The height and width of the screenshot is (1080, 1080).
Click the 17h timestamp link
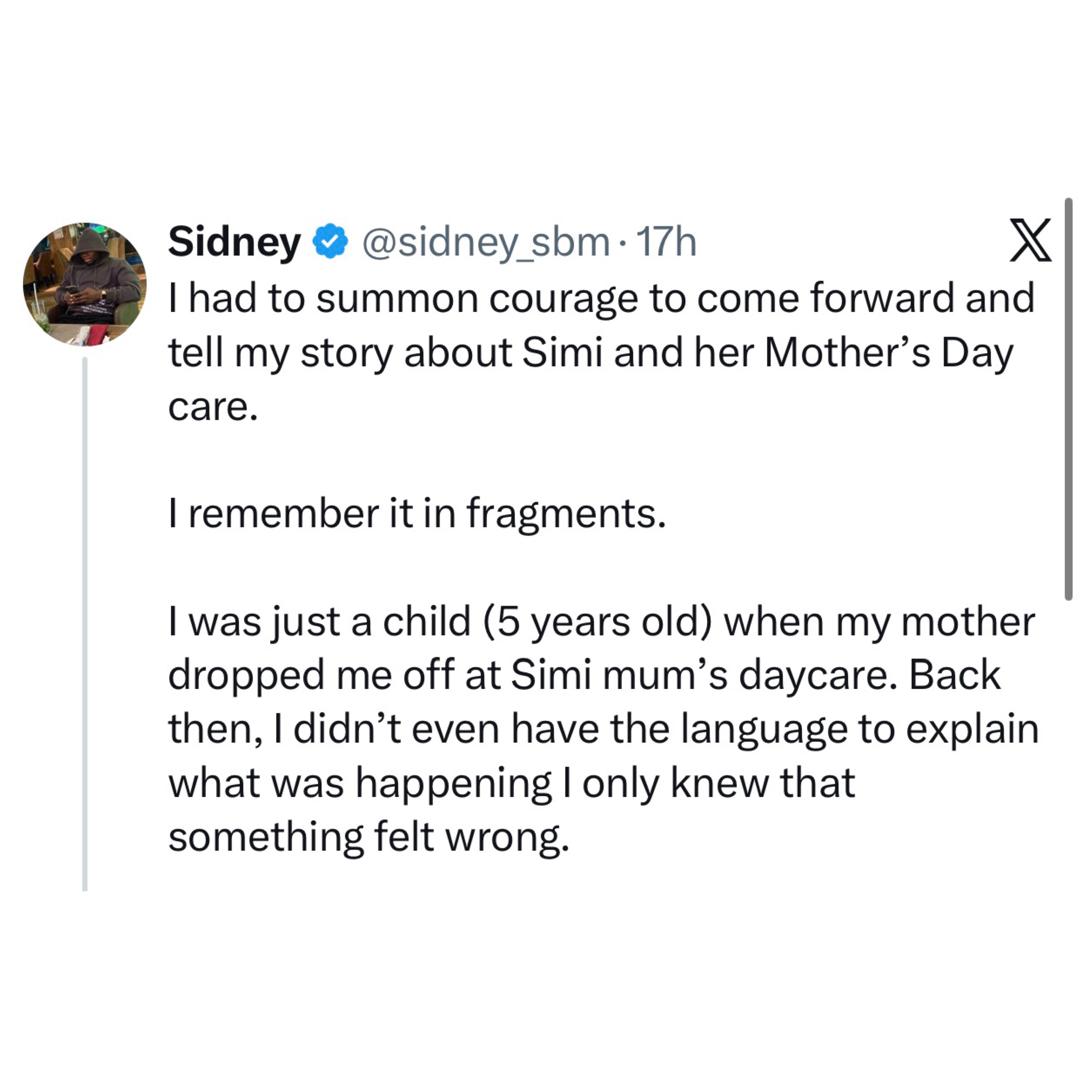point(666,241)
